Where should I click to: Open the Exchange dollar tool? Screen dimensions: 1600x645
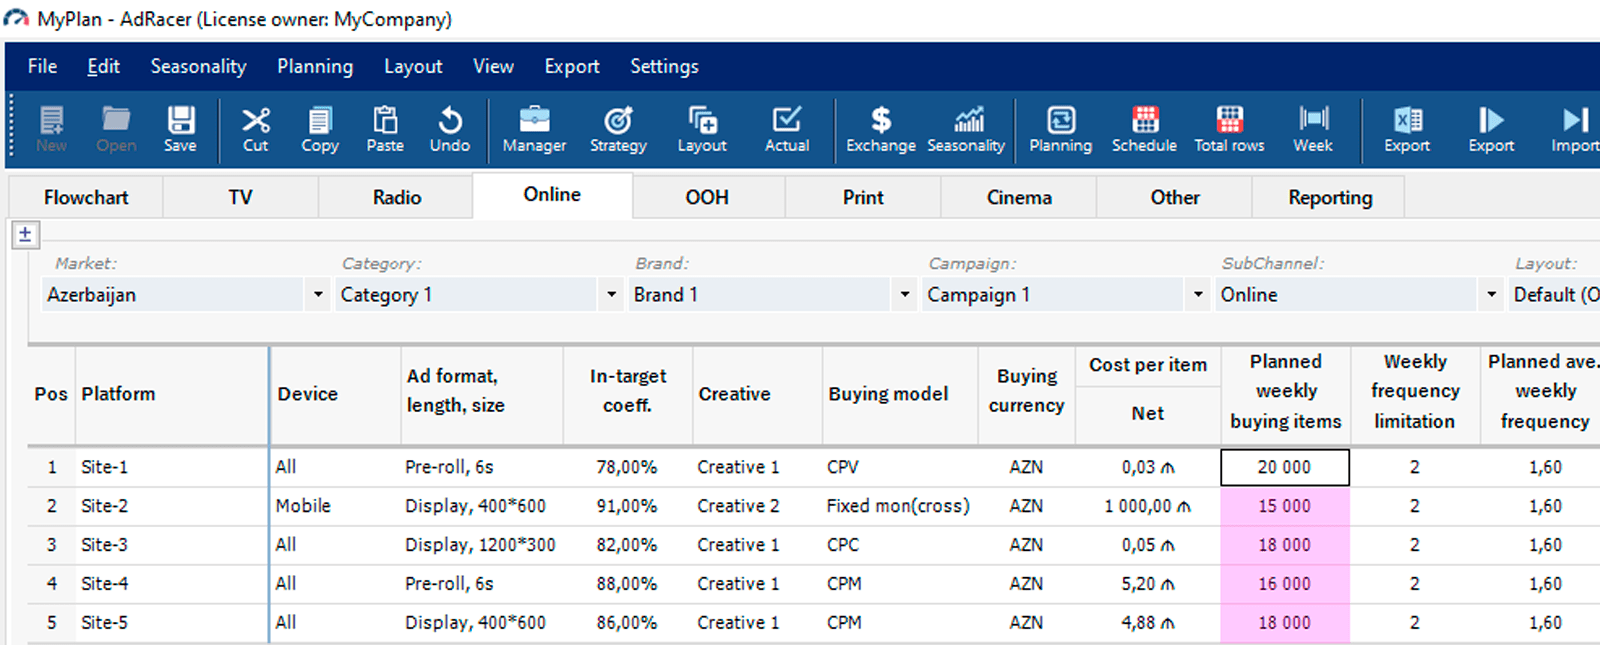pyautogui.click(x=881, y=129)
